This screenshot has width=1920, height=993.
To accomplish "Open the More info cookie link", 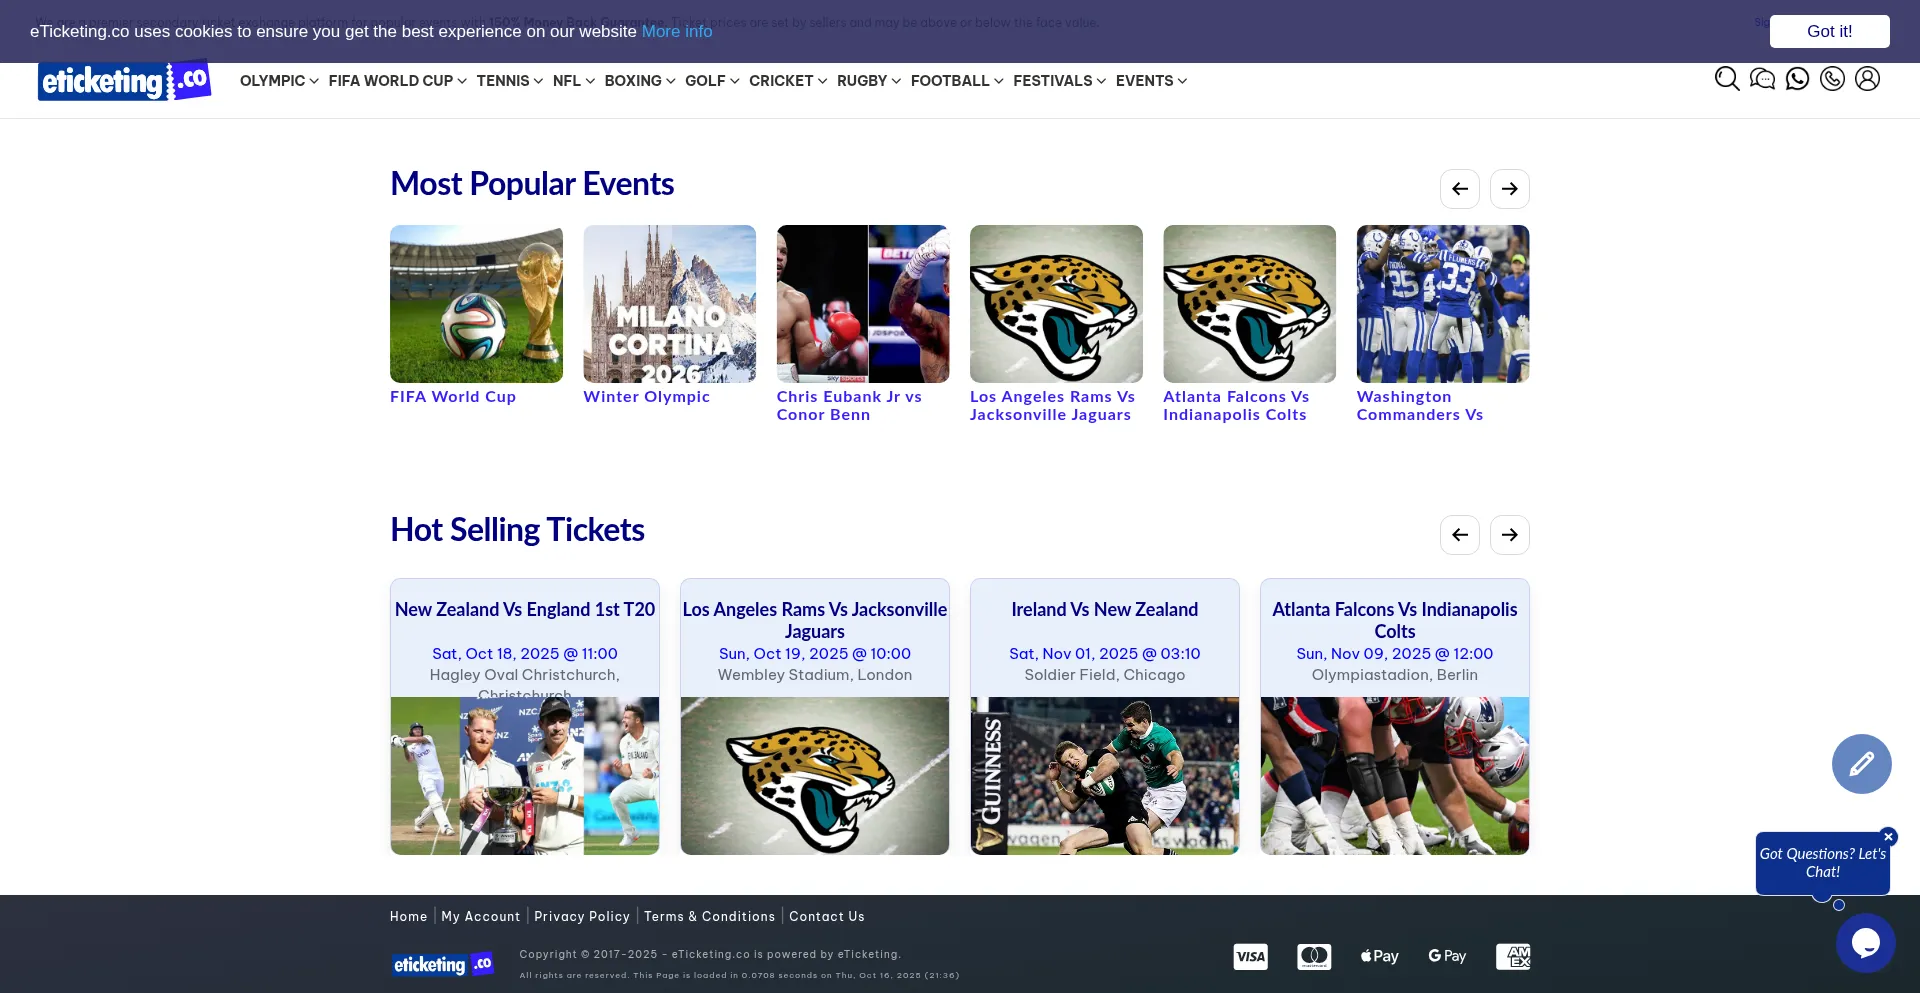I will (x=677, y=31).
